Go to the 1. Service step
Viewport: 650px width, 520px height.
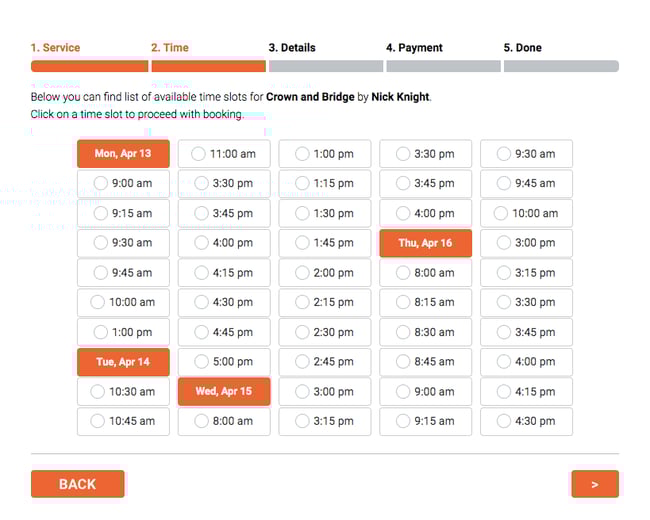tap(55, 48)
